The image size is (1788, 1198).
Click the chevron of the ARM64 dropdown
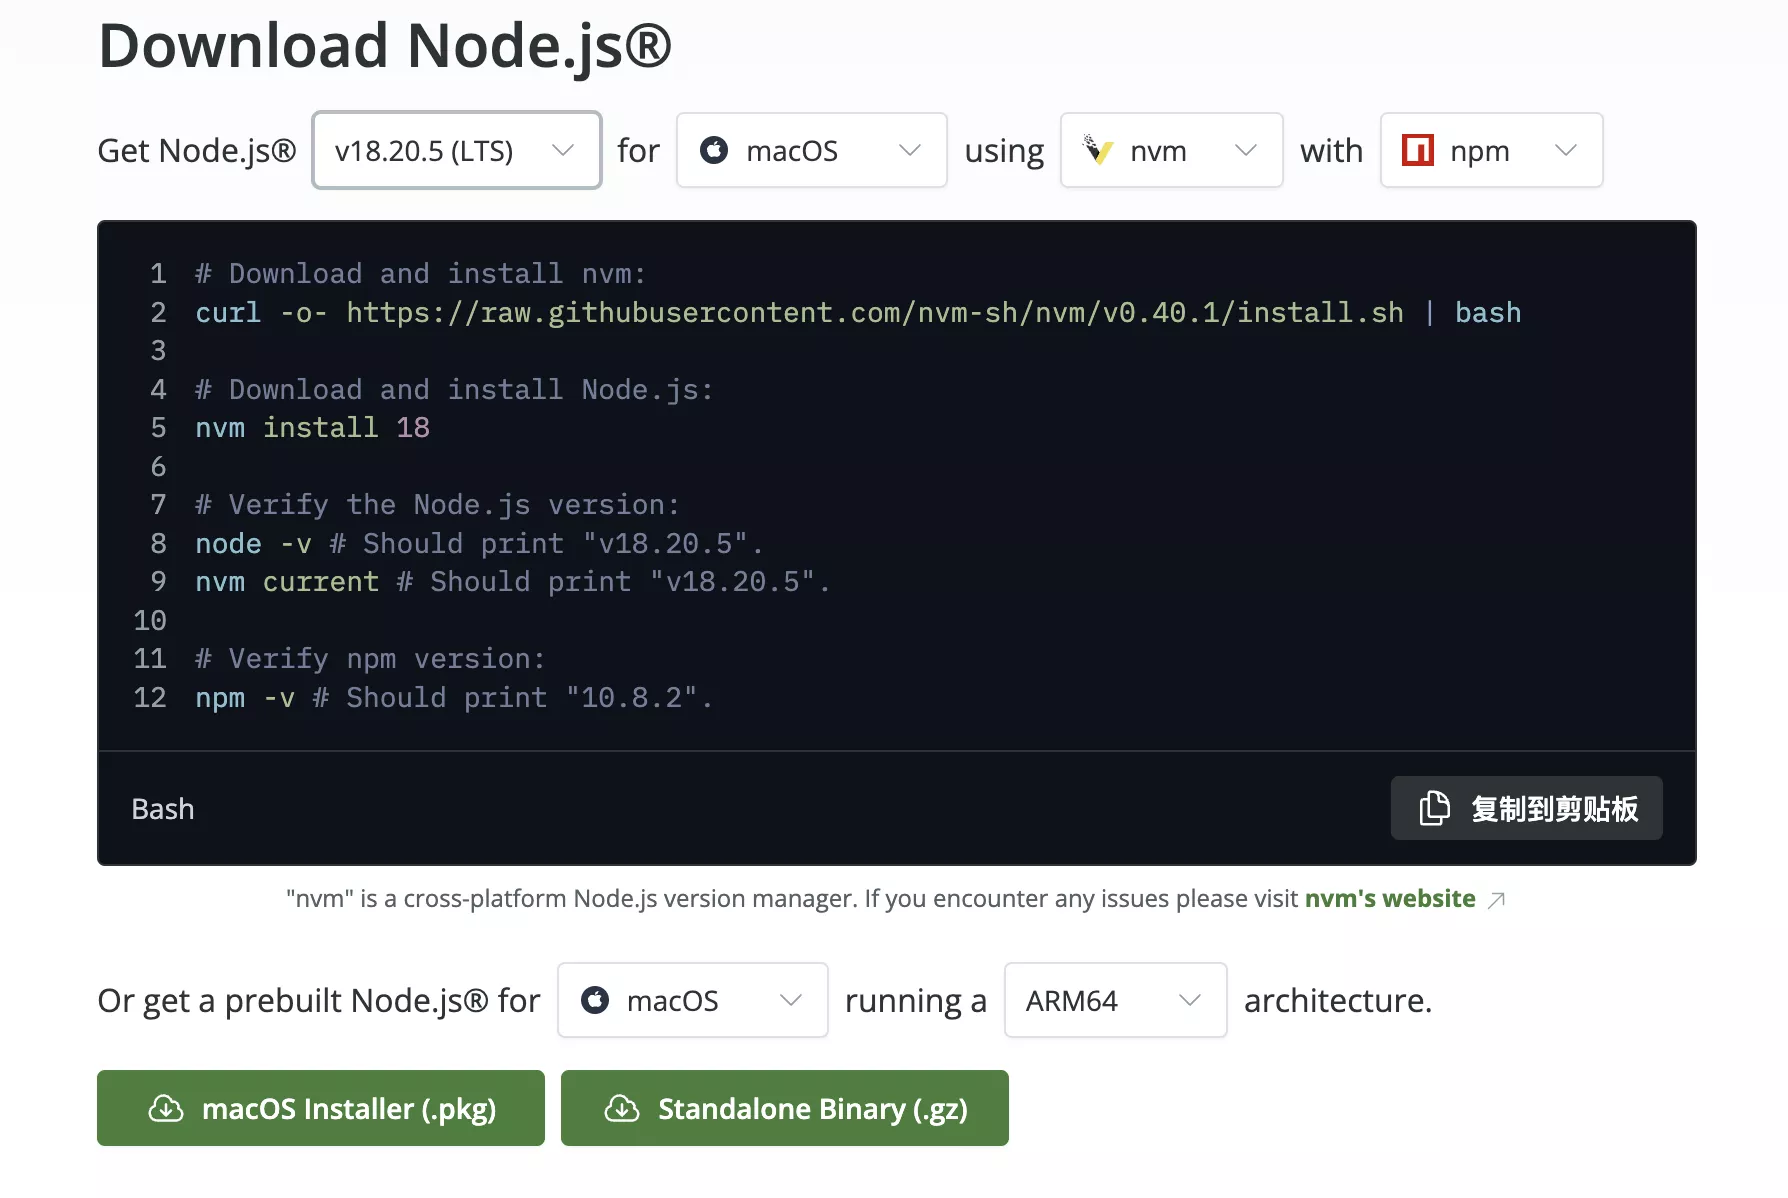(1190, 1000)
